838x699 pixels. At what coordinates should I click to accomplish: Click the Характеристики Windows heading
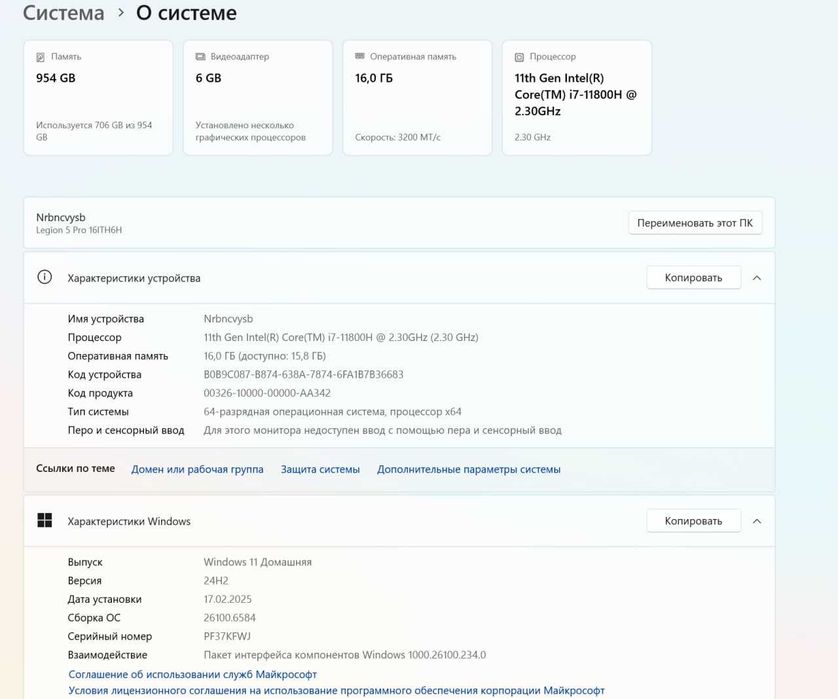tap(129, 521)
